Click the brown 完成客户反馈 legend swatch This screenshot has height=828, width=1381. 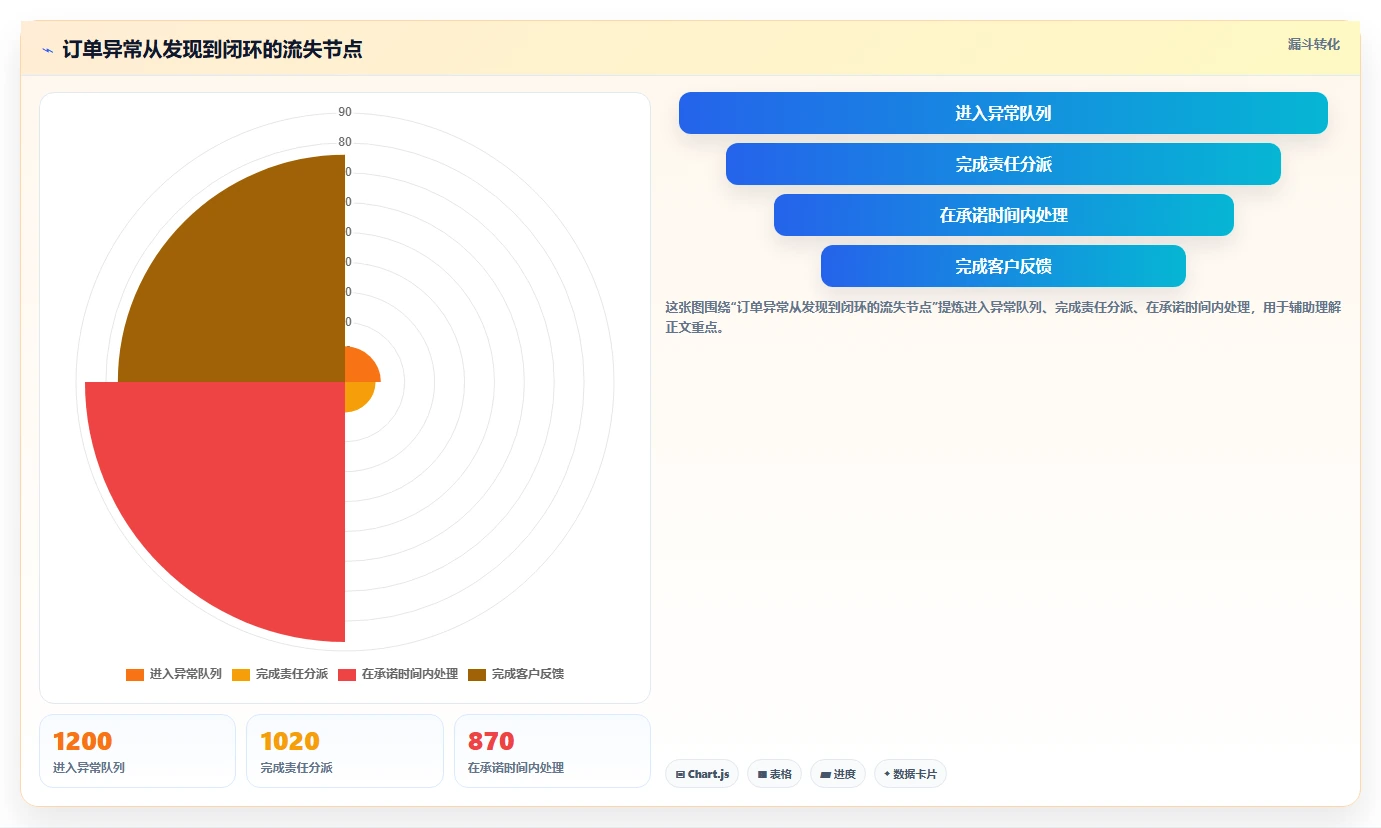pos(477,675)
